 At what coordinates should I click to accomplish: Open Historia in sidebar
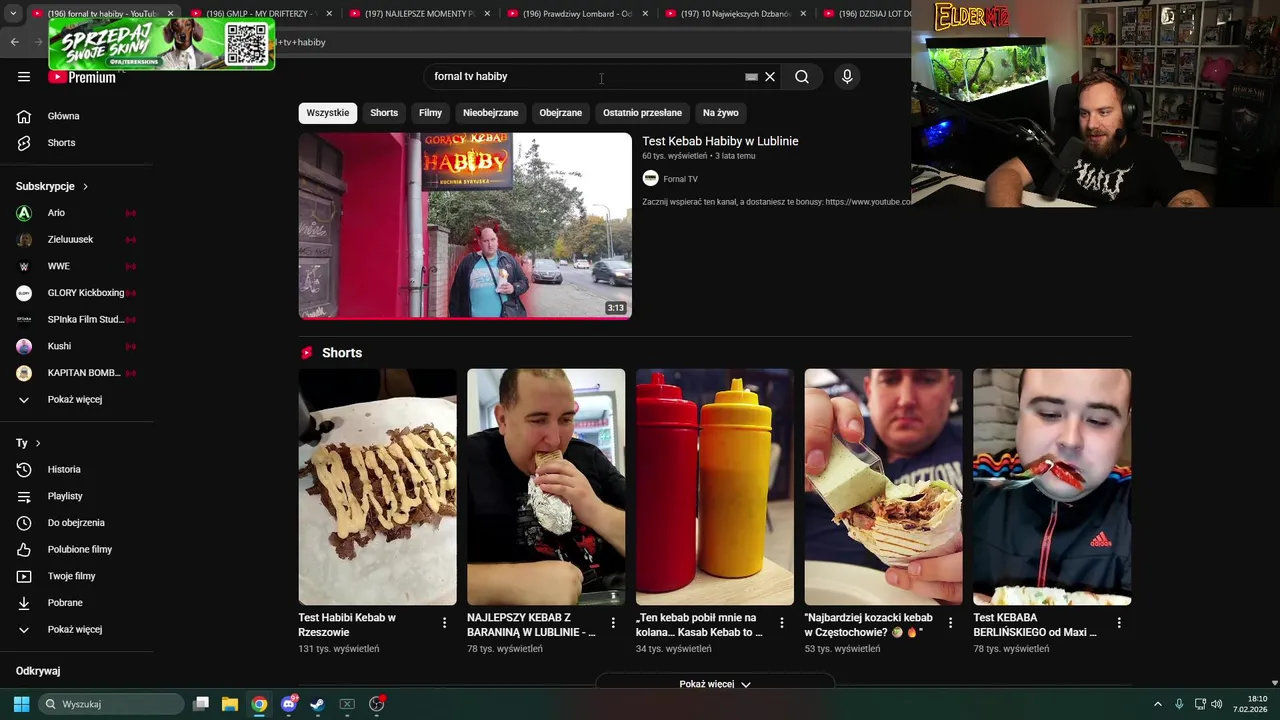click(x=76, y=470)
